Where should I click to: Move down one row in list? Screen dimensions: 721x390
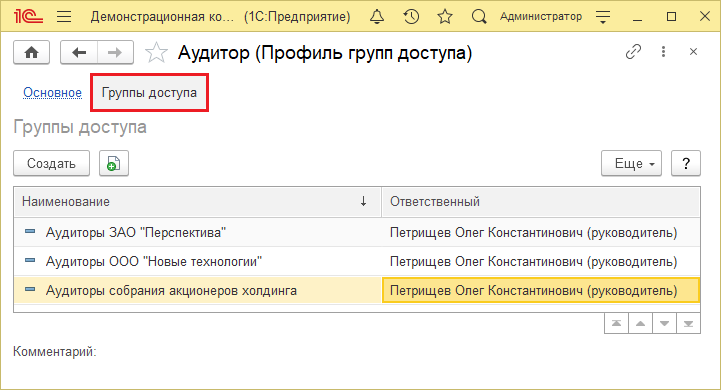[664, 323]
